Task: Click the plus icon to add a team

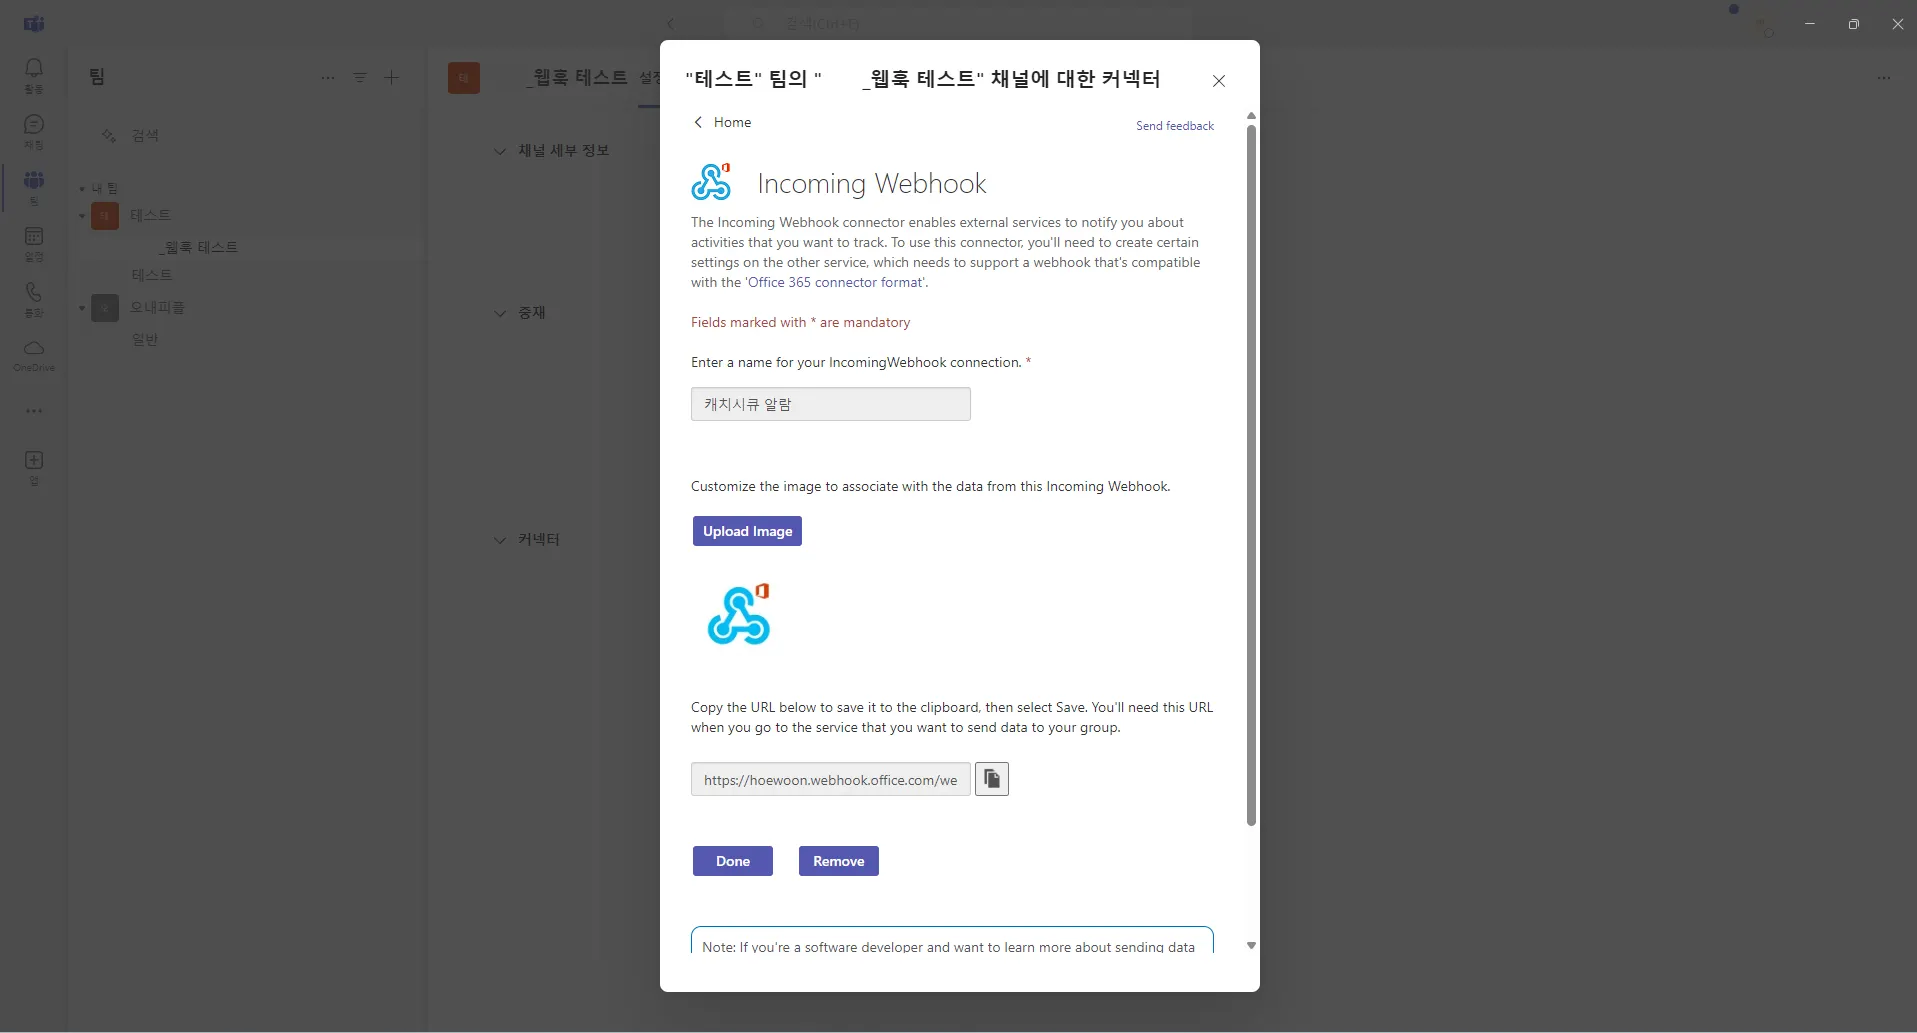Action: tap(392, 77)
